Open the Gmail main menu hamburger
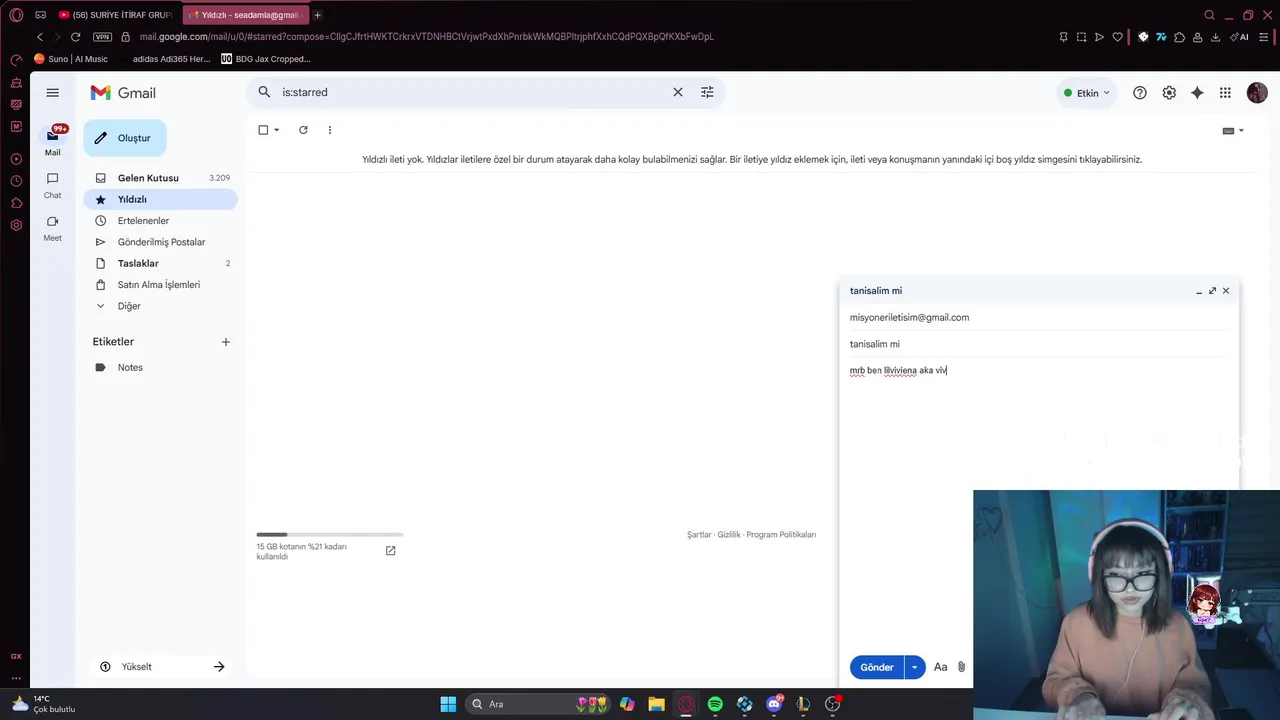The height and width of the screenshot is (720, 1280). pyautogui.click(x=52, y=93)
